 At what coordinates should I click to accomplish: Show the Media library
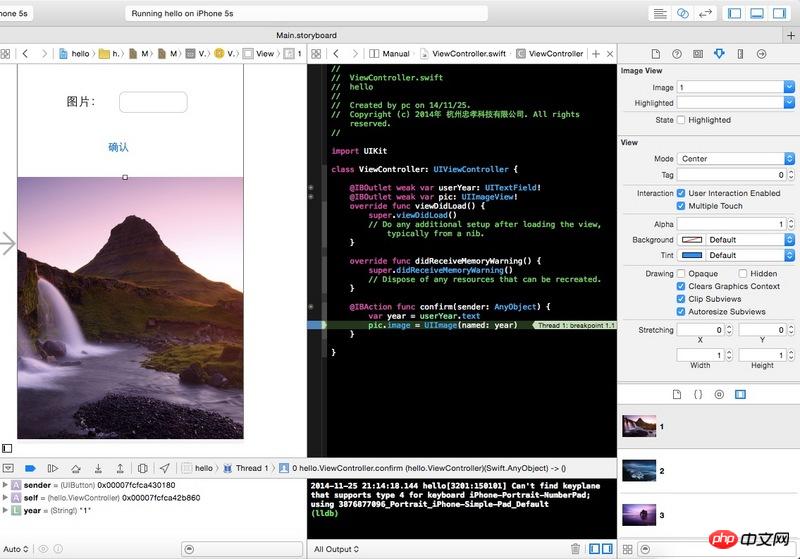740,394
